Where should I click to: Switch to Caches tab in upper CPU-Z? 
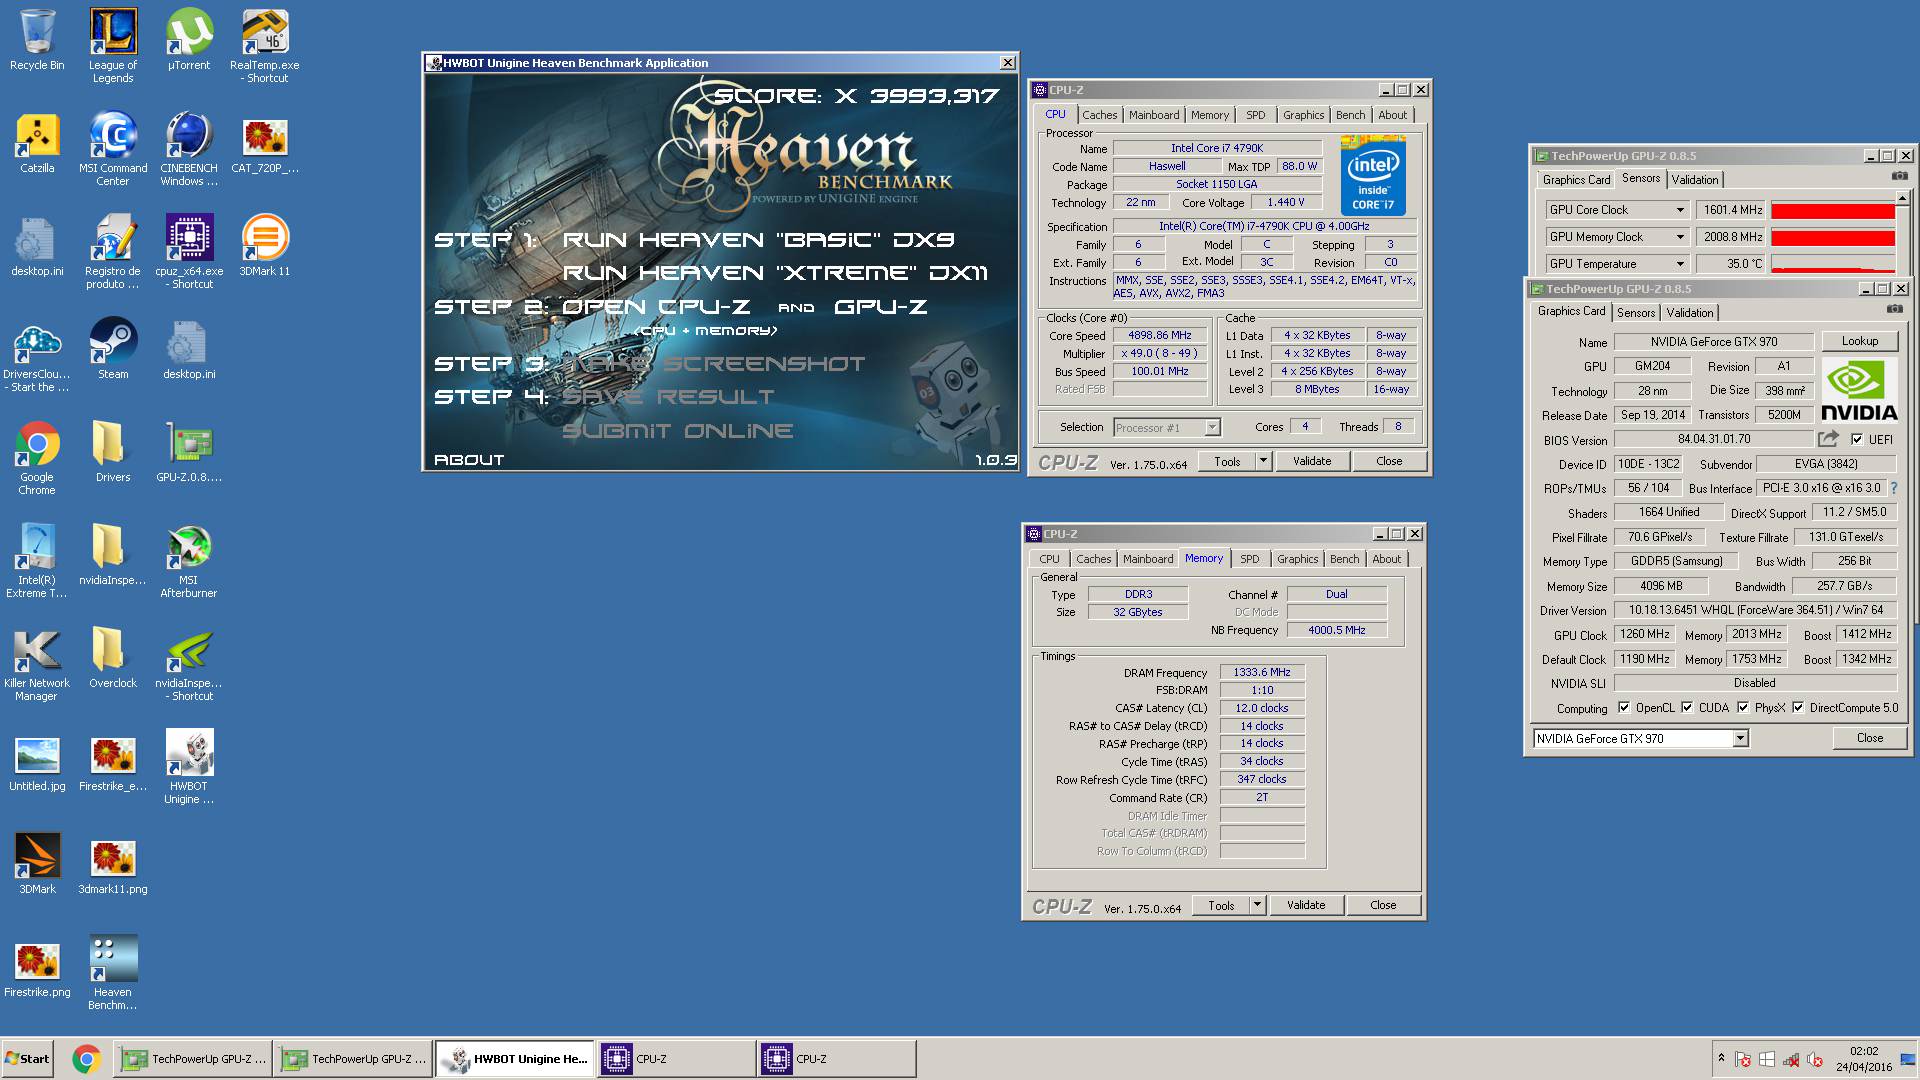1099,115
